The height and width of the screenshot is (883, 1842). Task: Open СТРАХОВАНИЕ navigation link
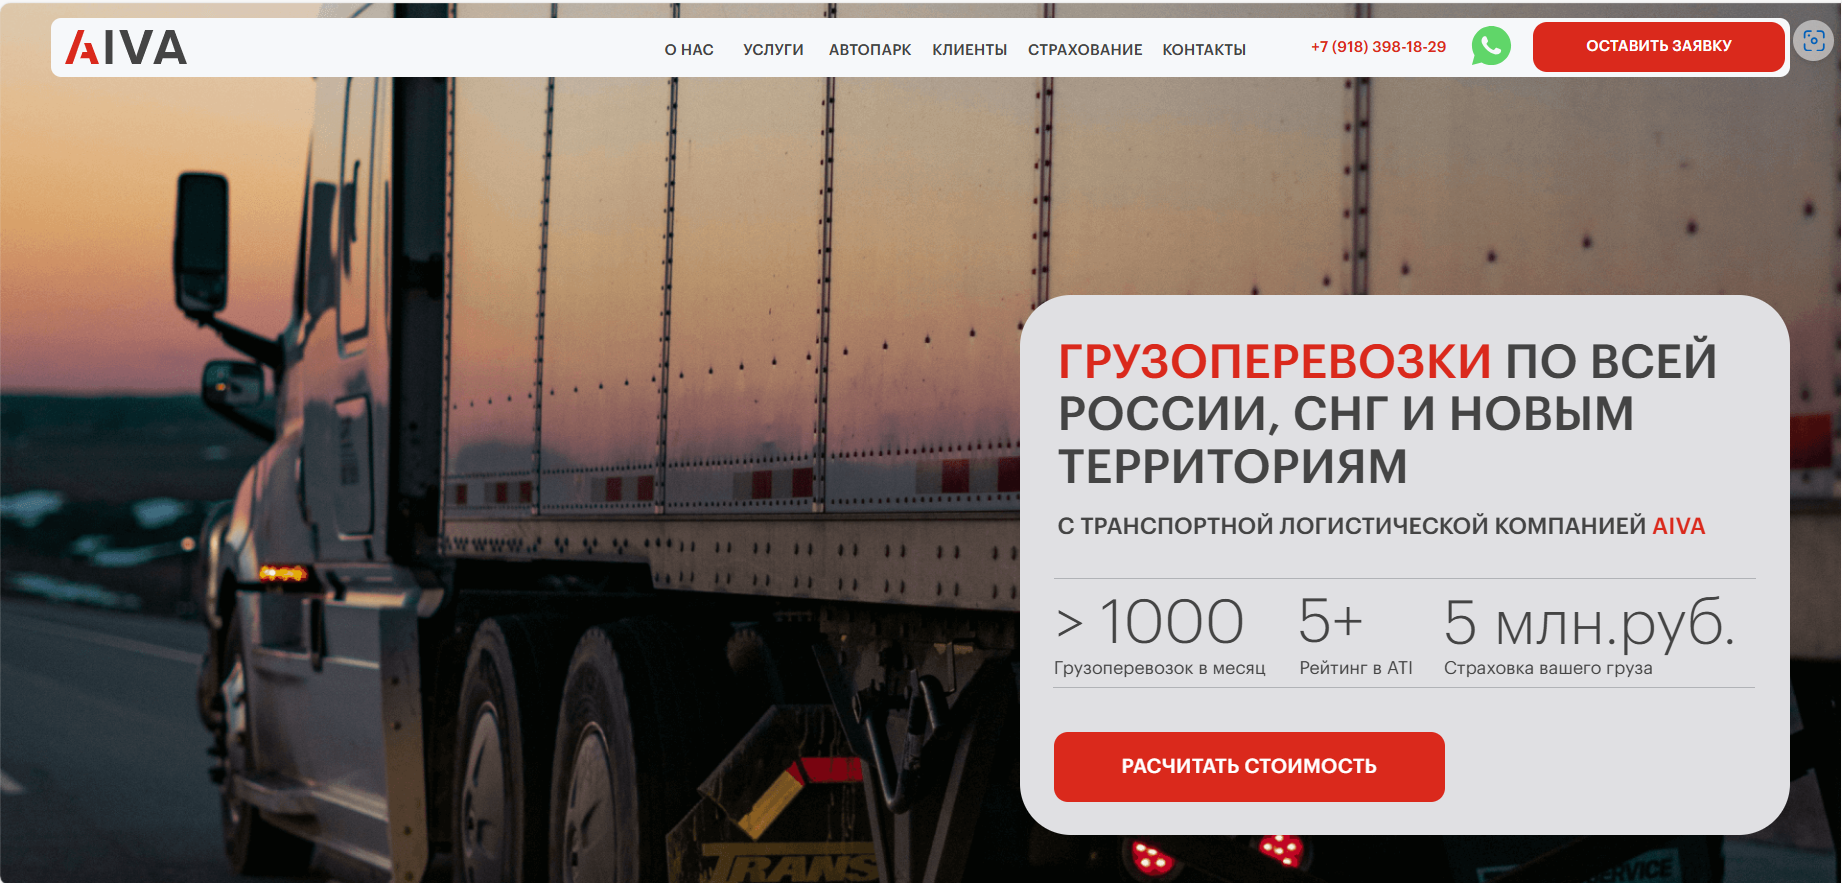pyautogui.click(x=1085, y=50)
